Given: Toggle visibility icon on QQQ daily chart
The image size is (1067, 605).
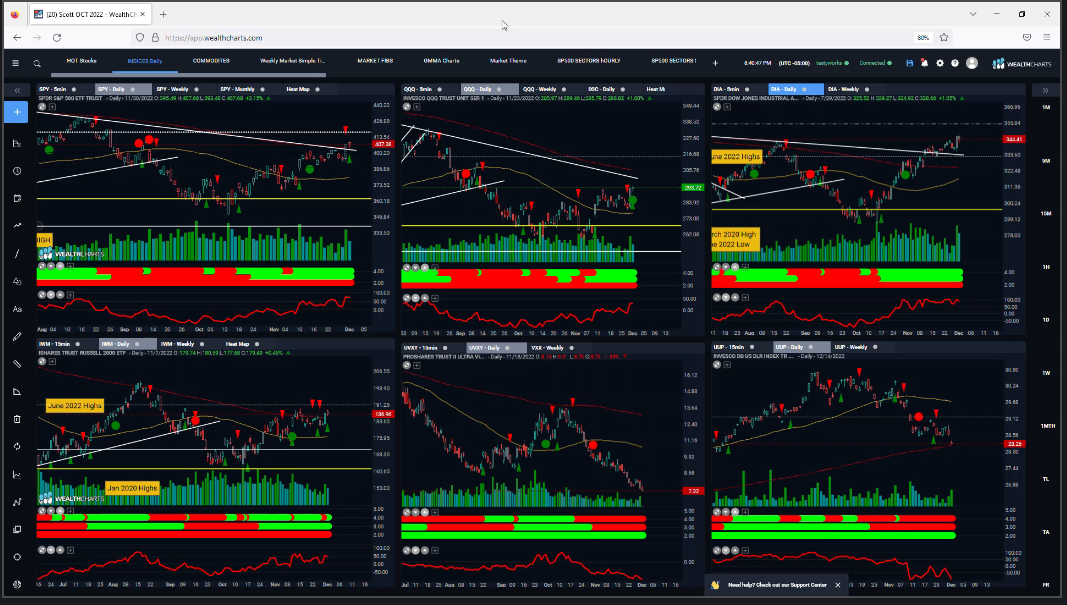Looking at the screenshot, I should (x=407, y=107).
